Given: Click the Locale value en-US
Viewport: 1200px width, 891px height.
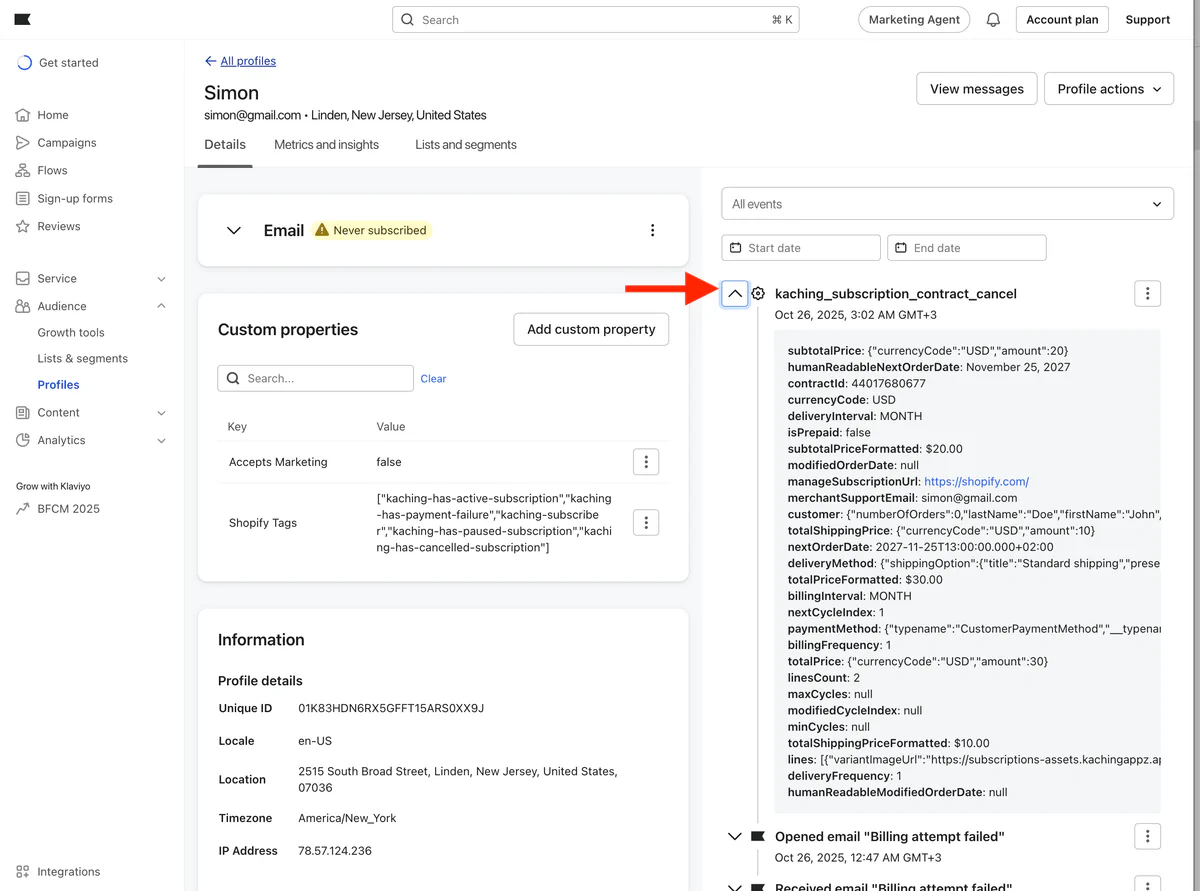Looking at the screenshot, I should tap(315, 741).
